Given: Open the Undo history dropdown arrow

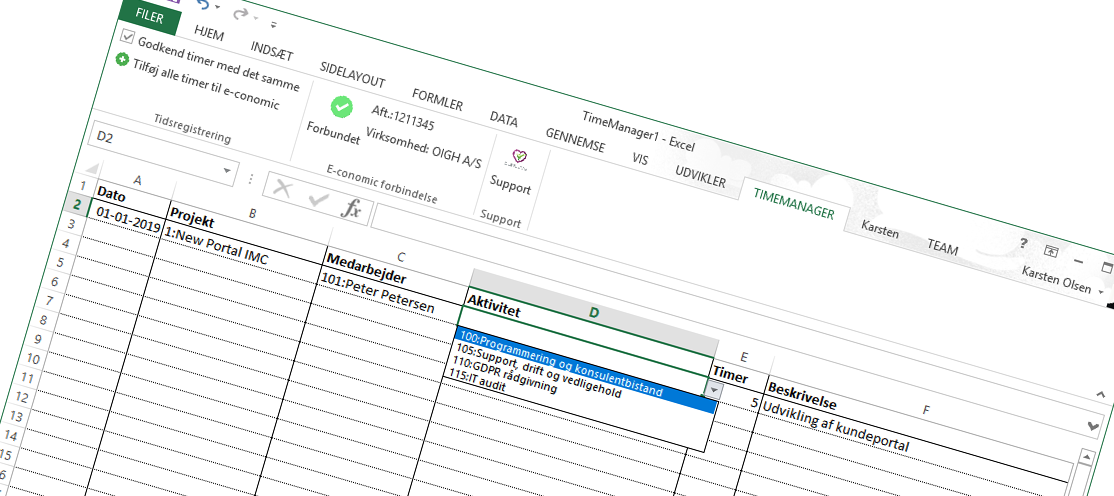Looking at the screenshot, I should point(217,7).
